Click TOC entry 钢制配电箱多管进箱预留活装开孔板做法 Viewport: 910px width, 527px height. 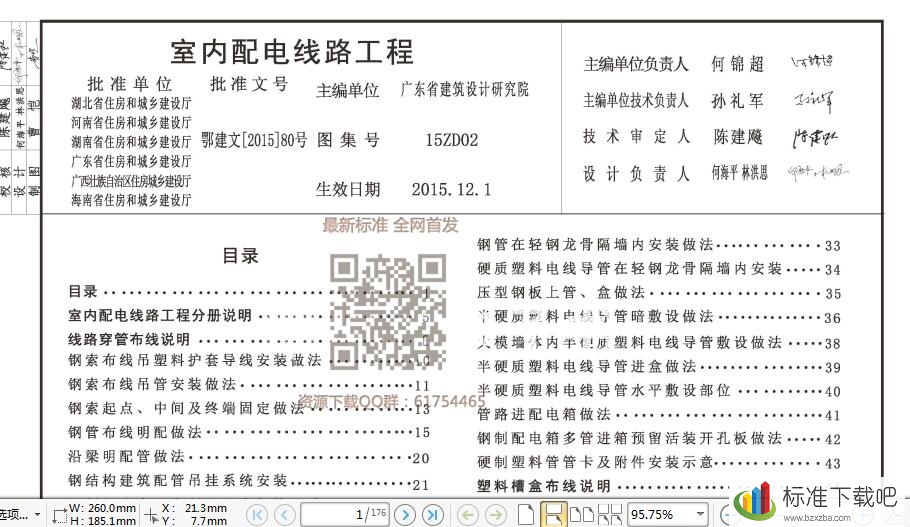659,439
